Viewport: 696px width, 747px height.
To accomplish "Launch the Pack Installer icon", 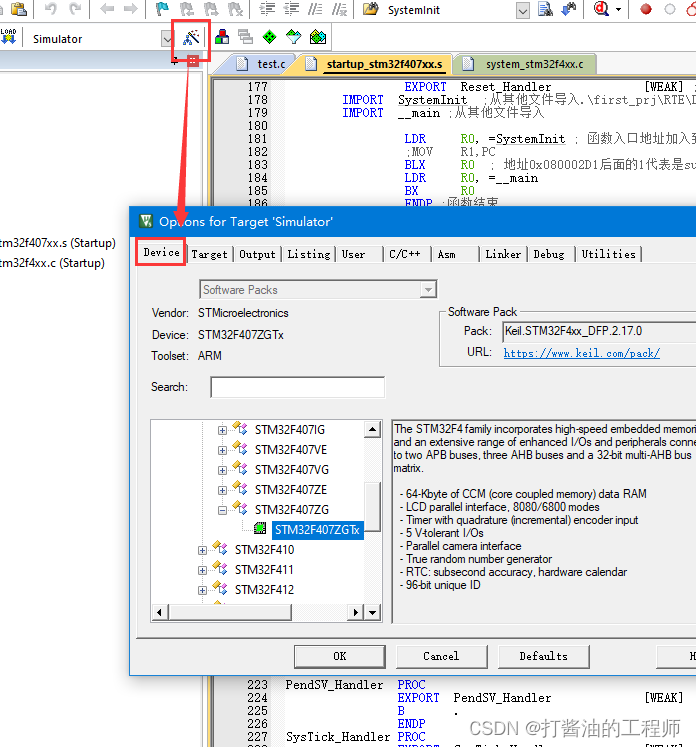I will 318,37.
